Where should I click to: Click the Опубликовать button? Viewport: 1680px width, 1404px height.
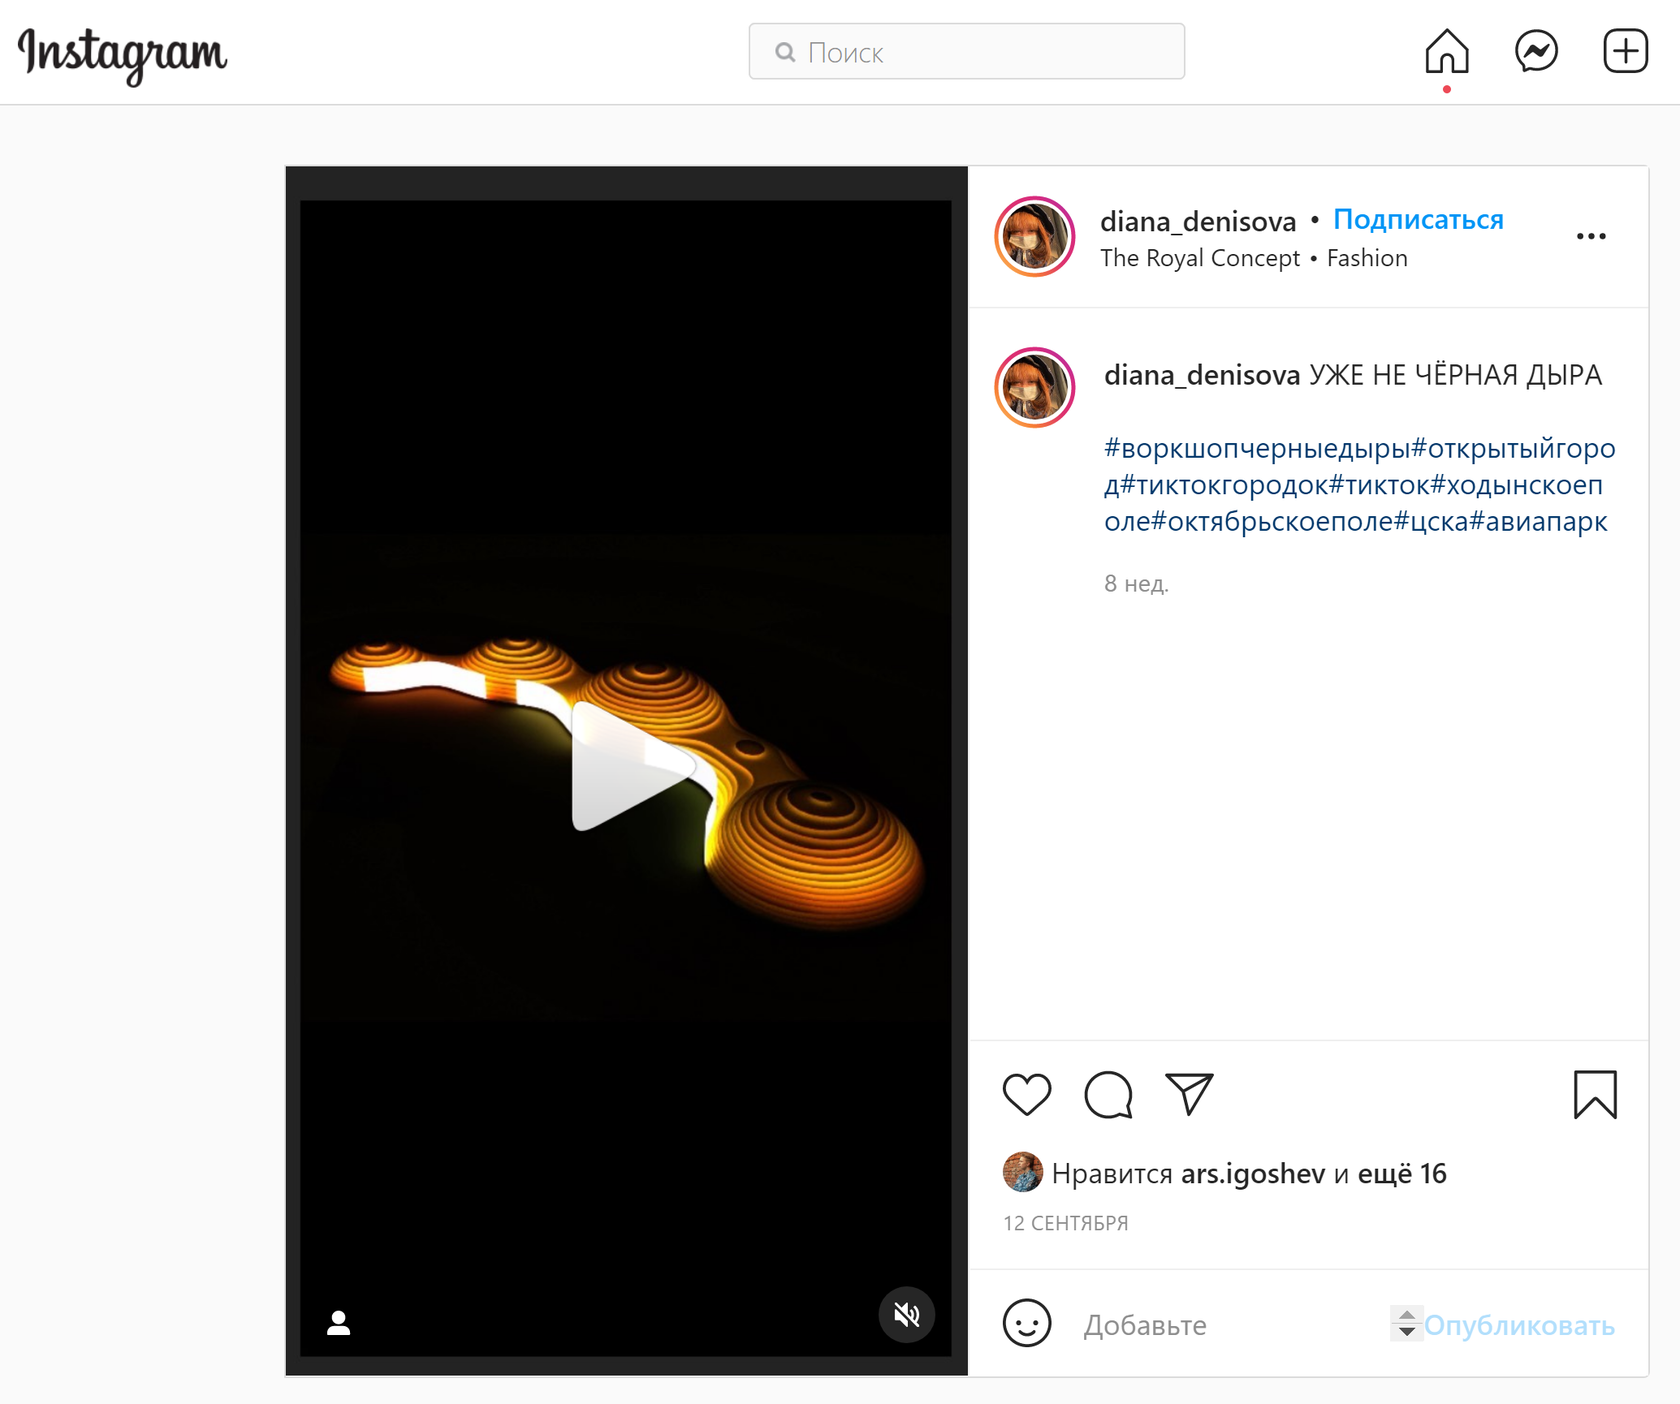pos(1518,1325)
